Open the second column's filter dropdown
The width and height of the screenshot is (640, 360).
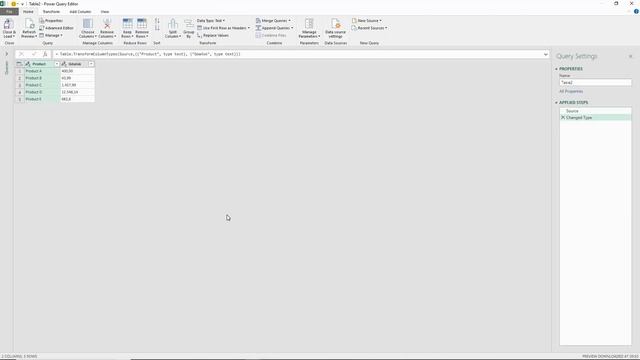click(x=91, y=64)
